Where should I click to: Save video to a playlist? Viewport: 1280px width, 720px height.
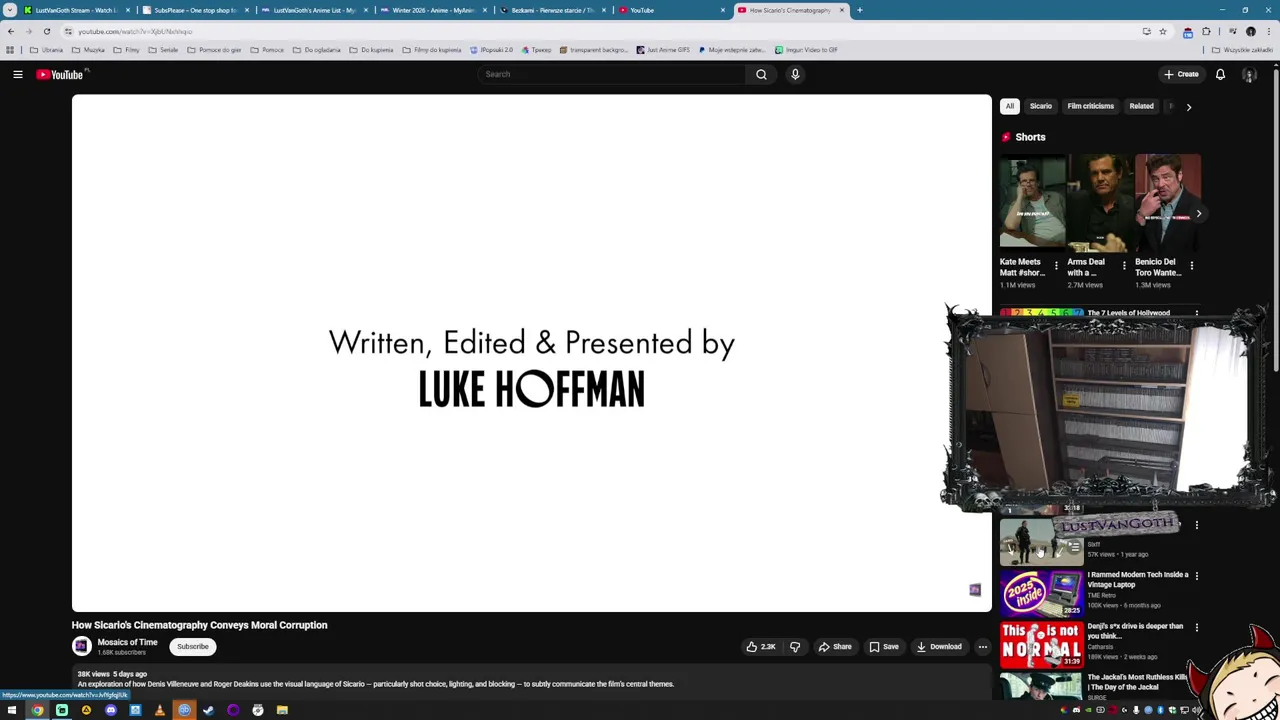[884, 647]
